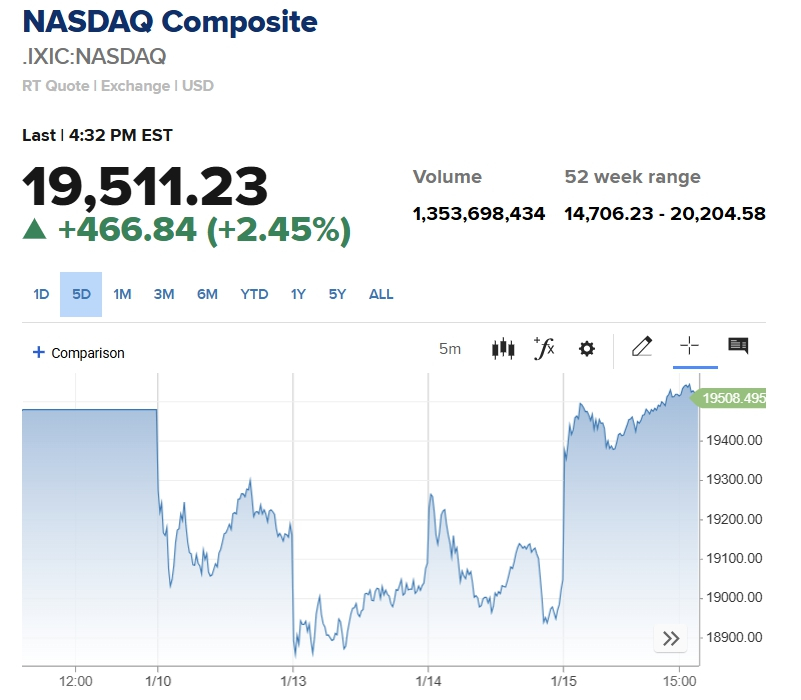Switch to the 1D range tab
Viewport: 801px width, 700px height.
pyautogui.click(x=41, y=294)
